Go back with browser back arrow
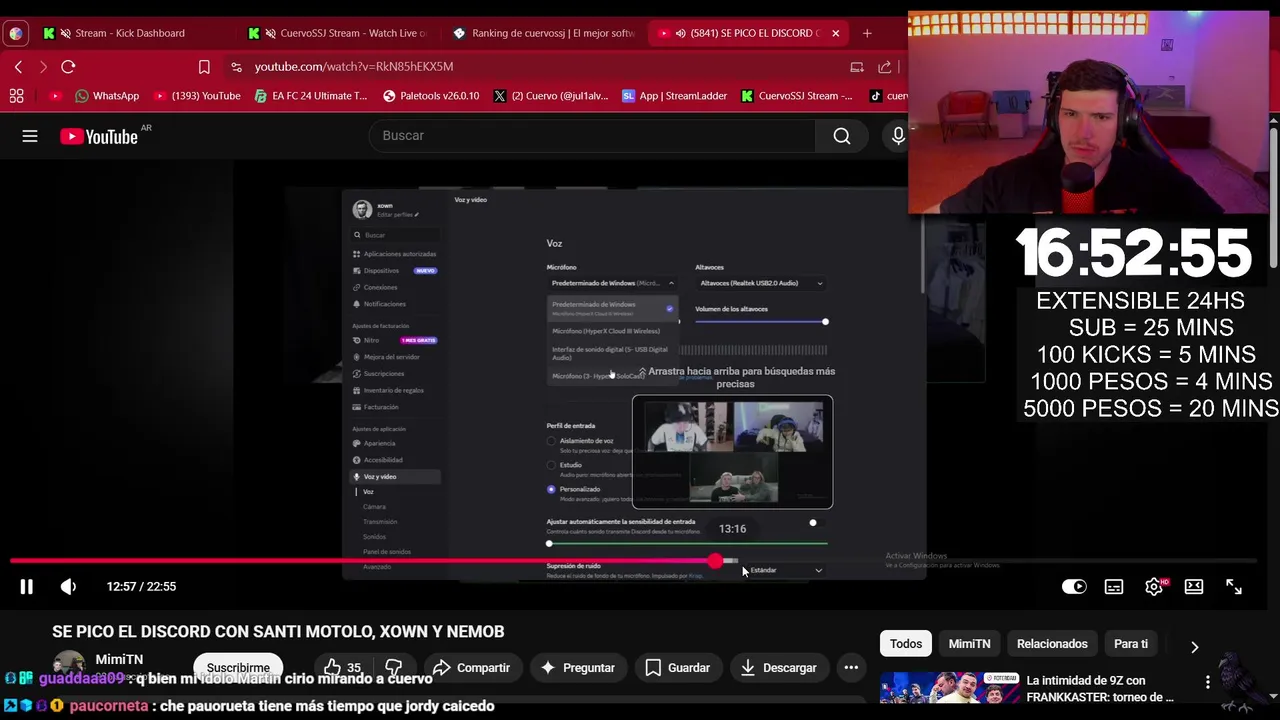 [18, 67]
